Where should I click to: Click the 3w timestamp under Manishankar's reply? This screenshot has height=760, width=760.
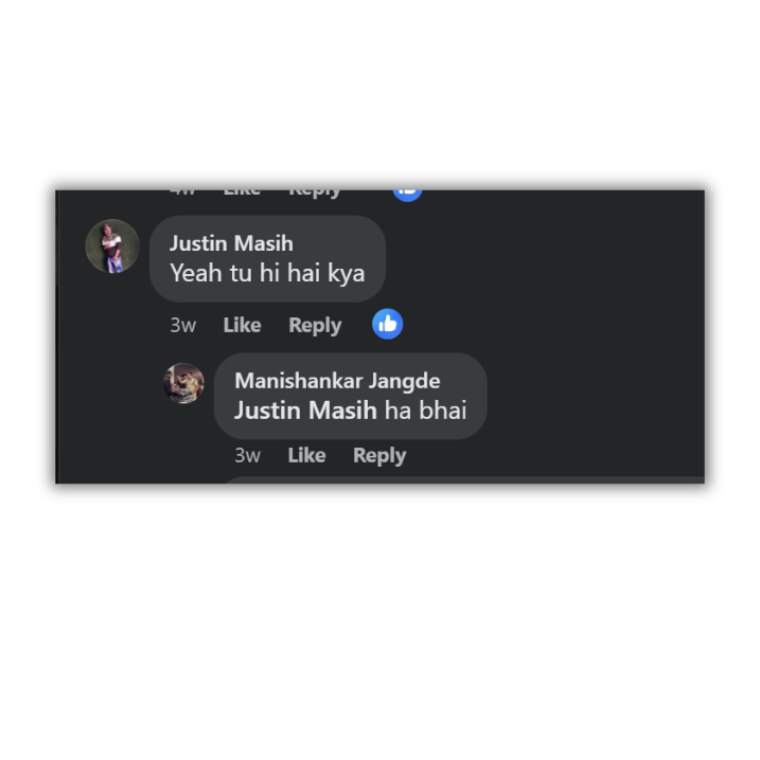tap(248, 456)
